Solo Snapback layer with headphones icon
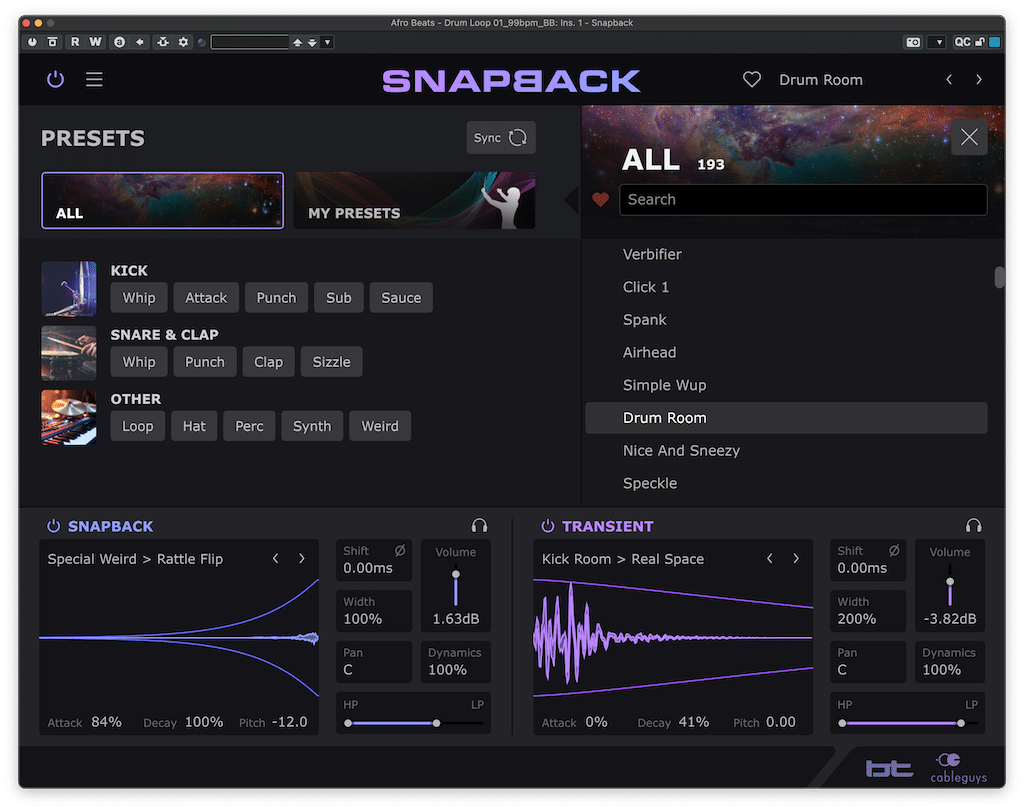 tap(479, 526)
